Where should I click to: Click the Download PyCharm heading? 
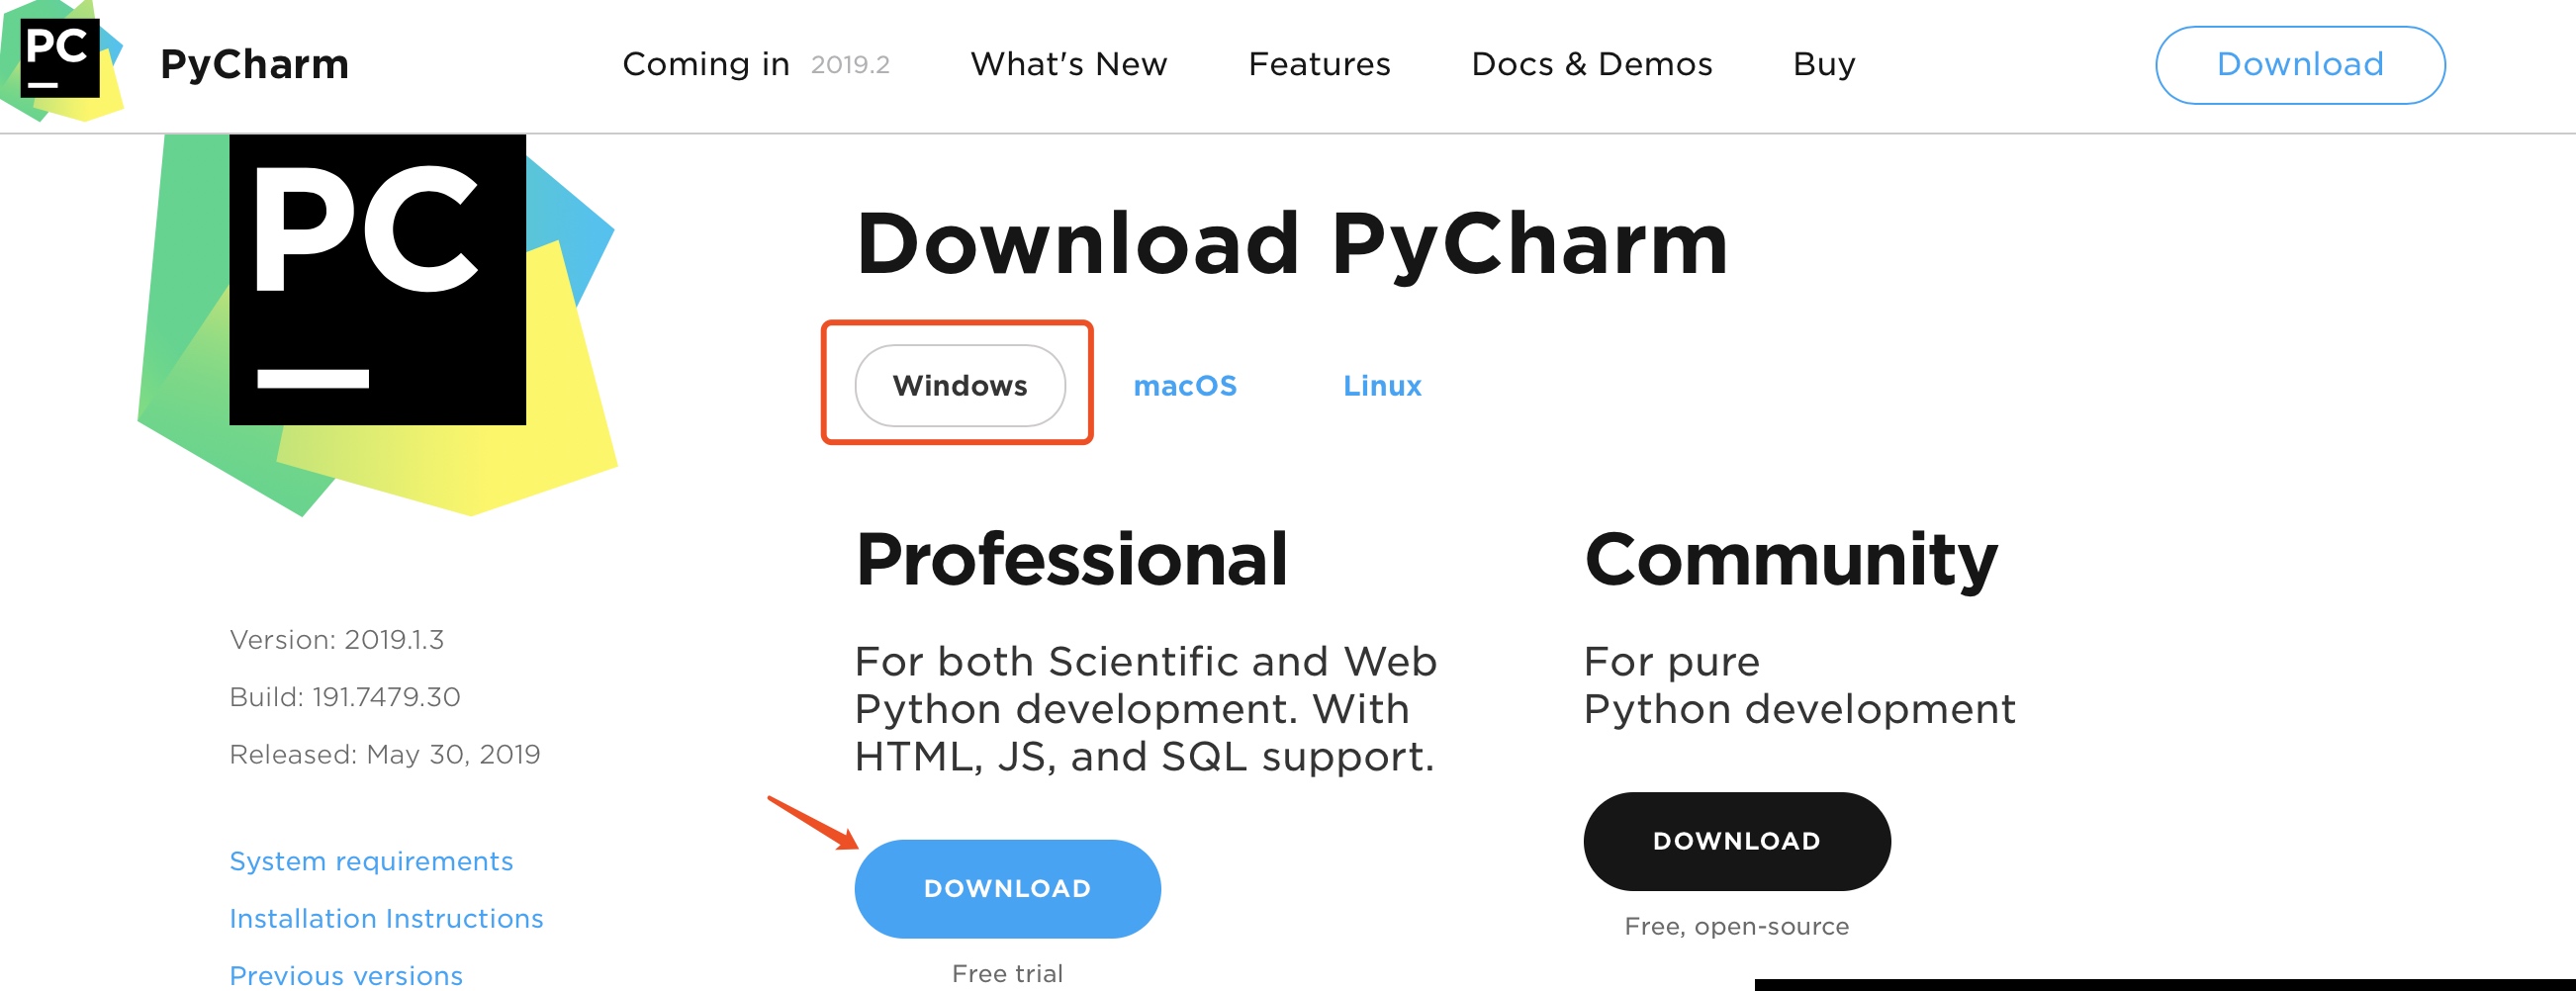[1292, 244]
